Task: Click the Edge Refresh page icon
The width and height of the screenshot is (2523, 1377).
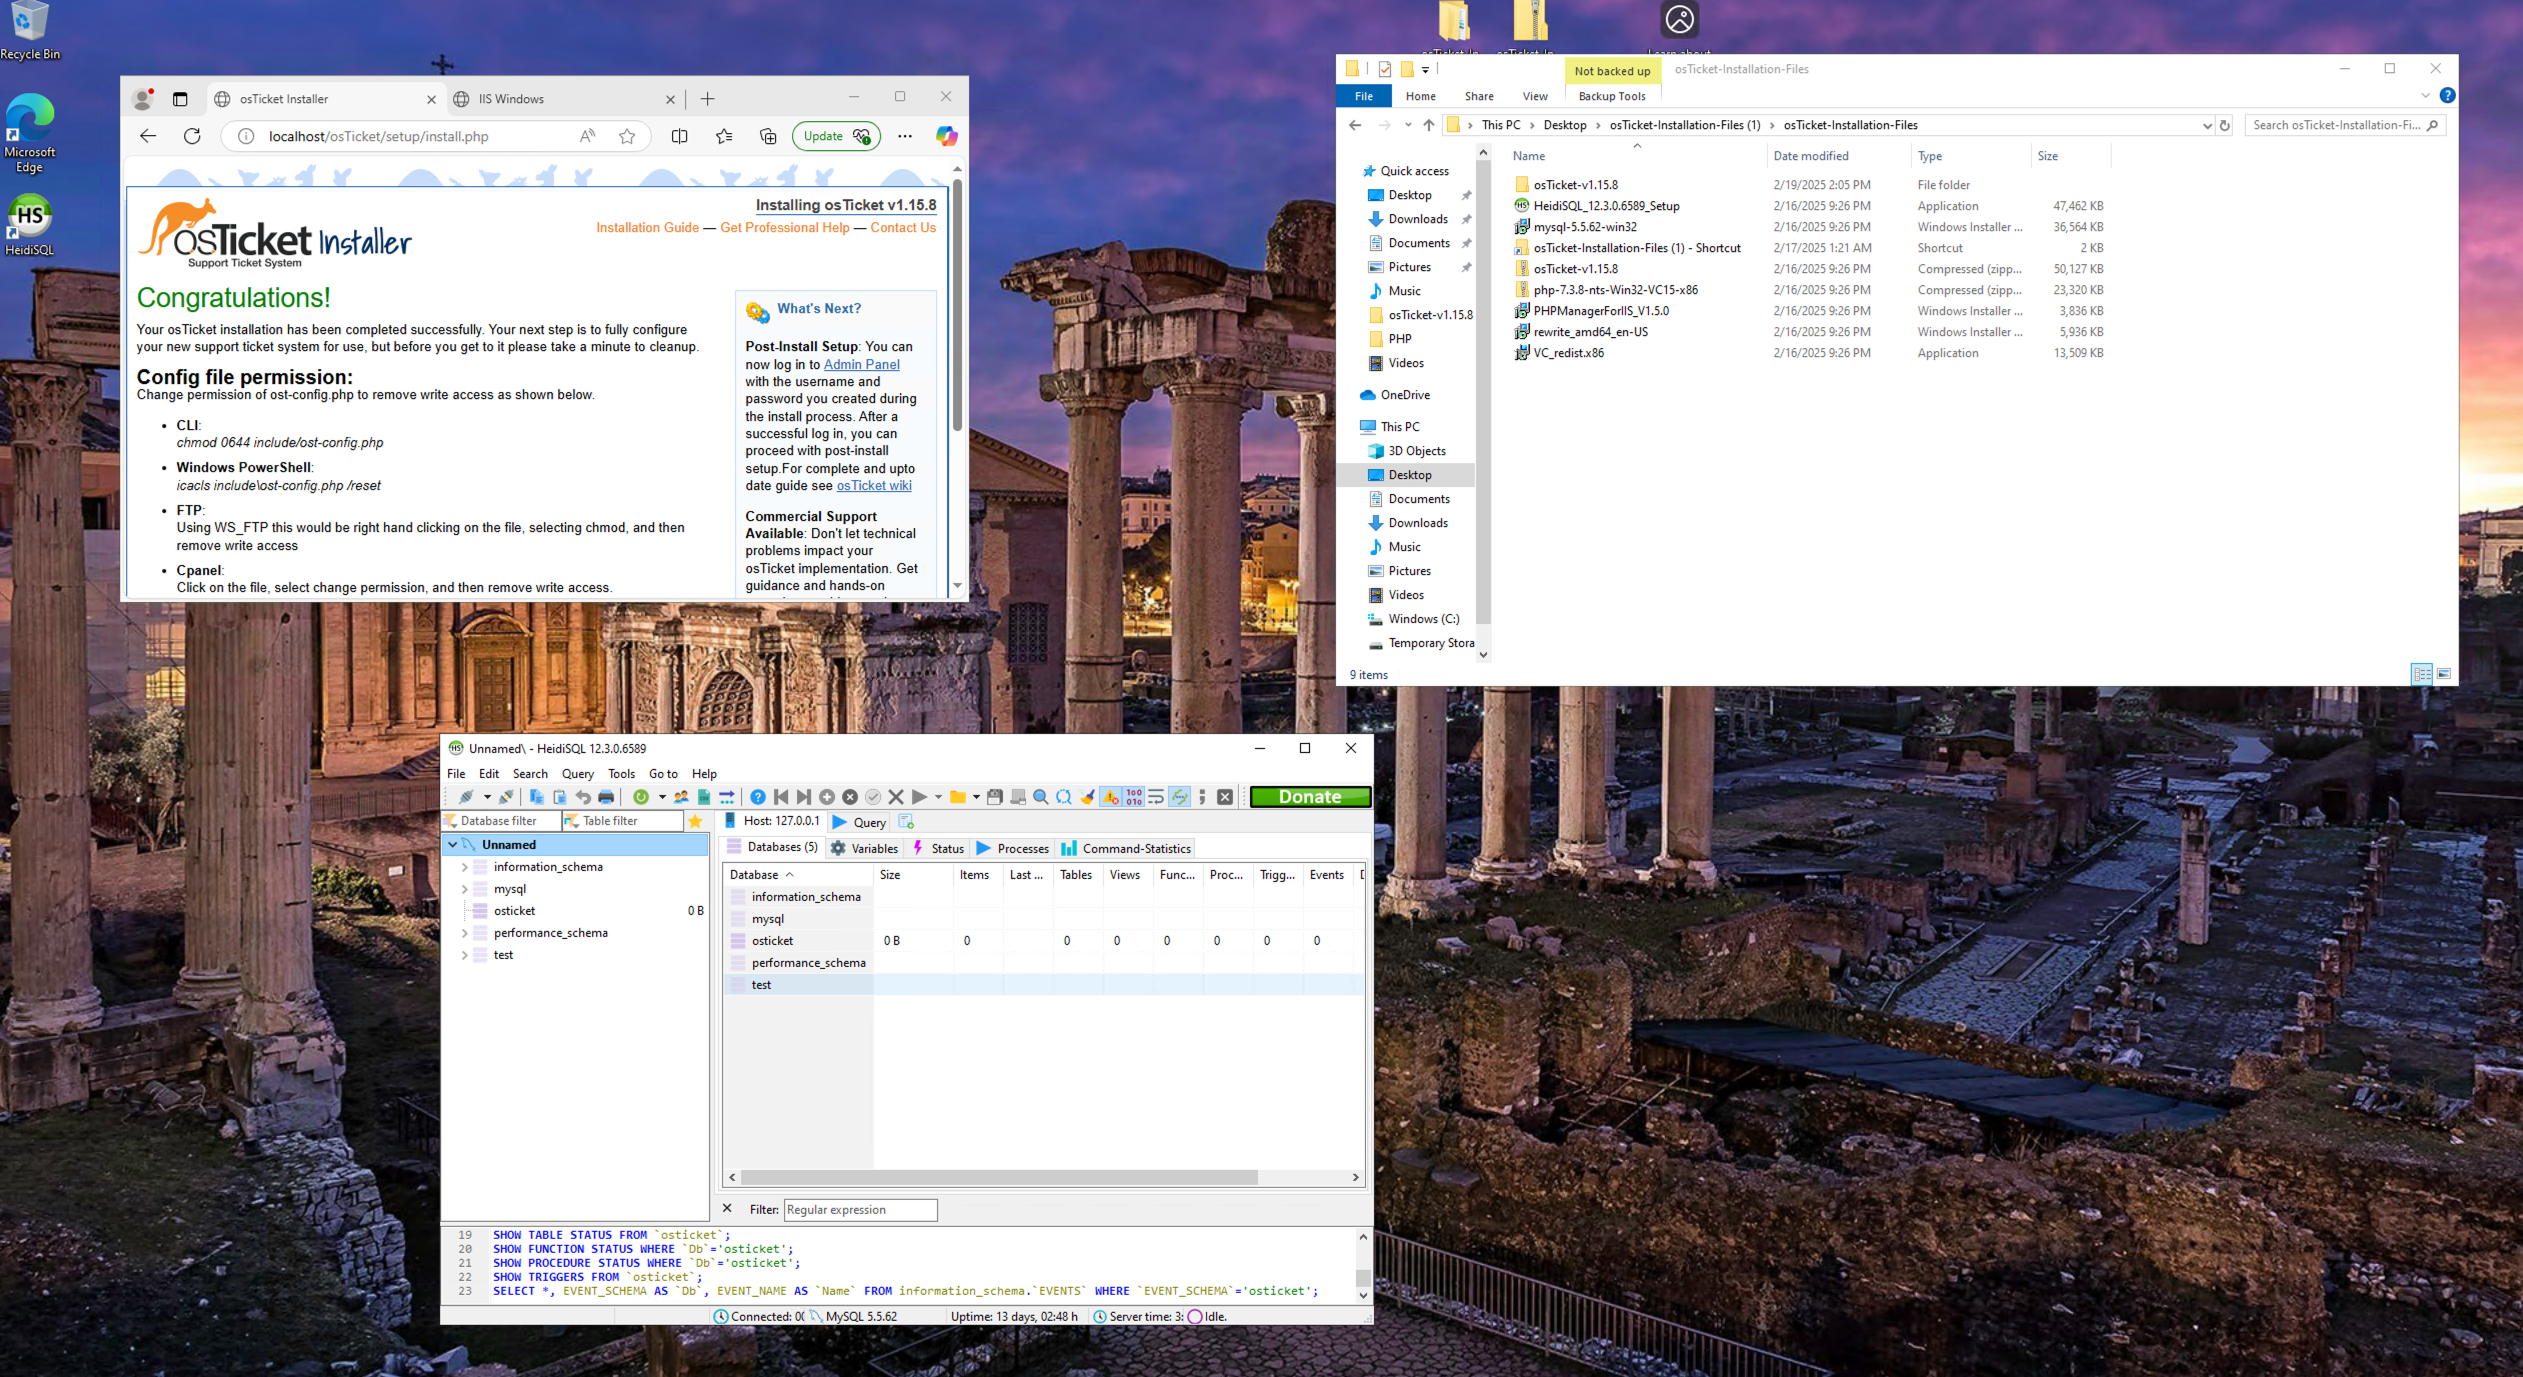Action: pos(192,136)
